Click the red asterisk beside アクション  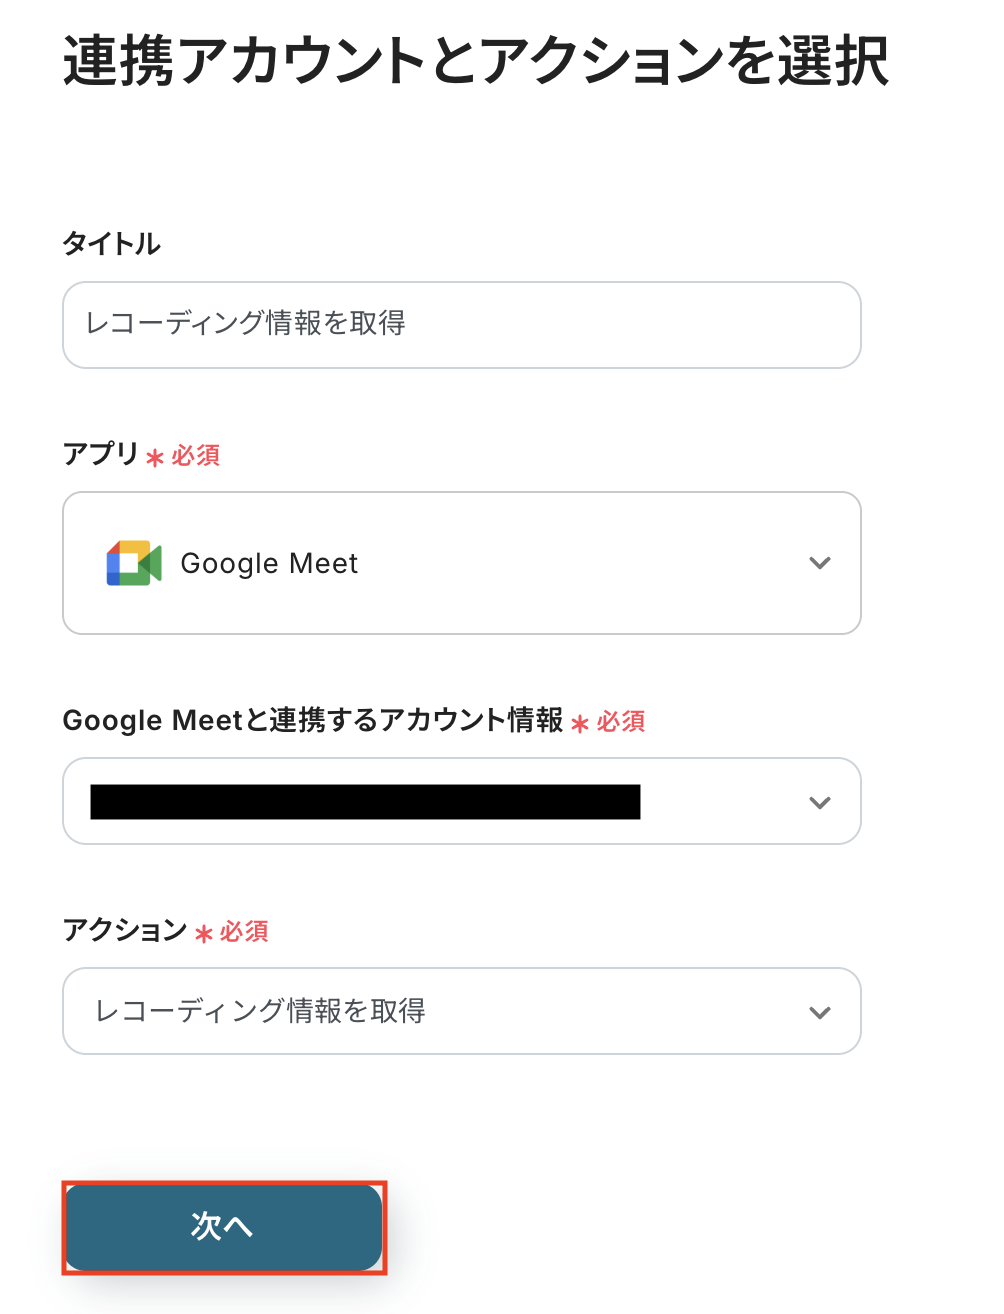point(204,934)
